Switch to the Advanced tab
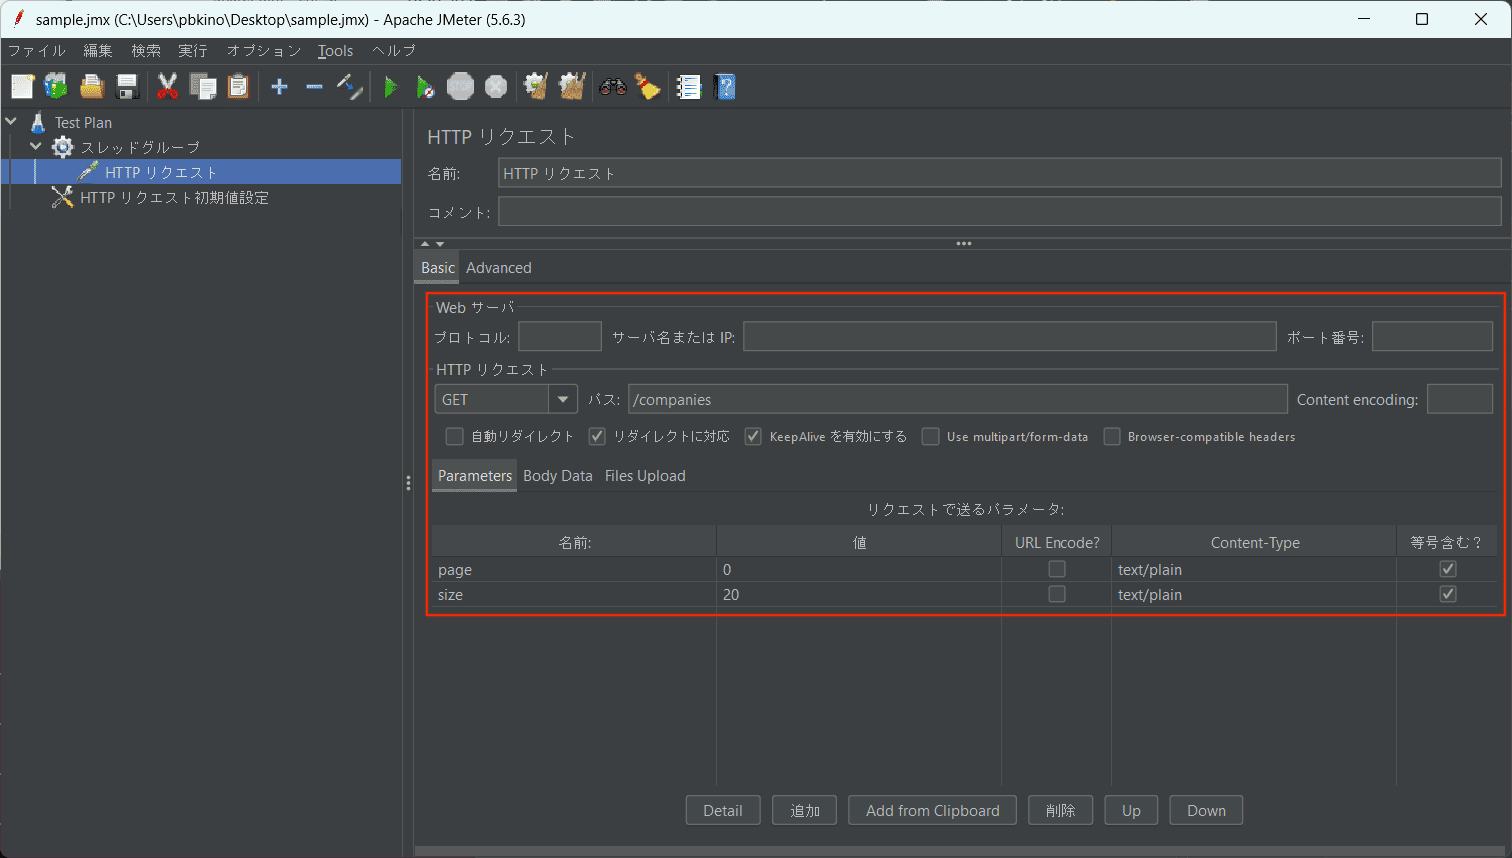 tap(499, 267)
